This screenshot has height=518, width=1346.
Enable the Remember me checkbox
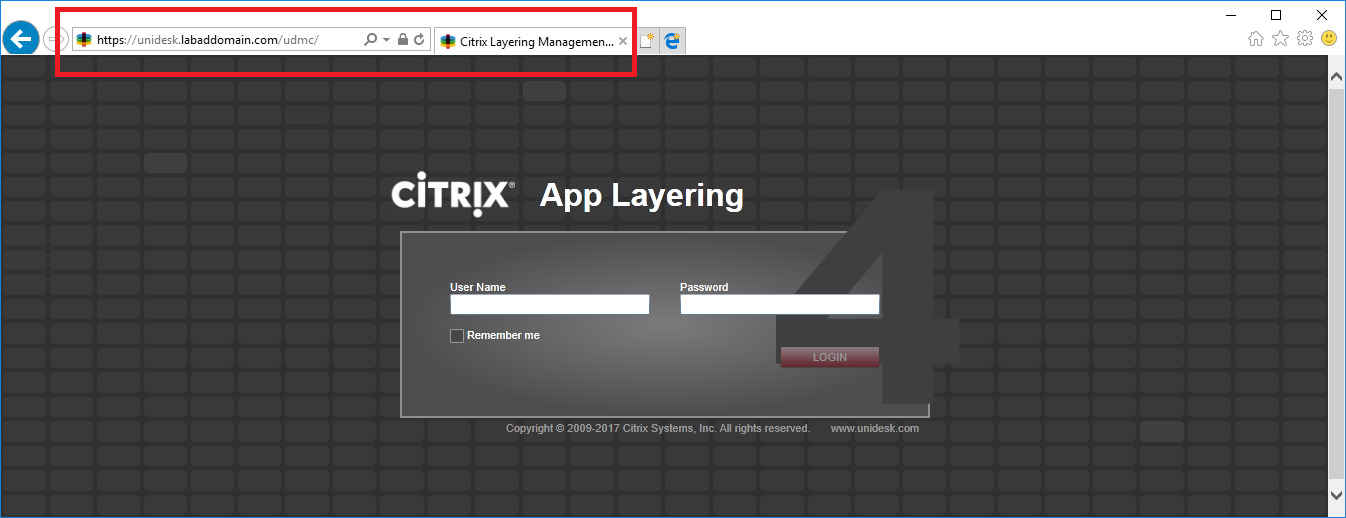click(457, 336)
